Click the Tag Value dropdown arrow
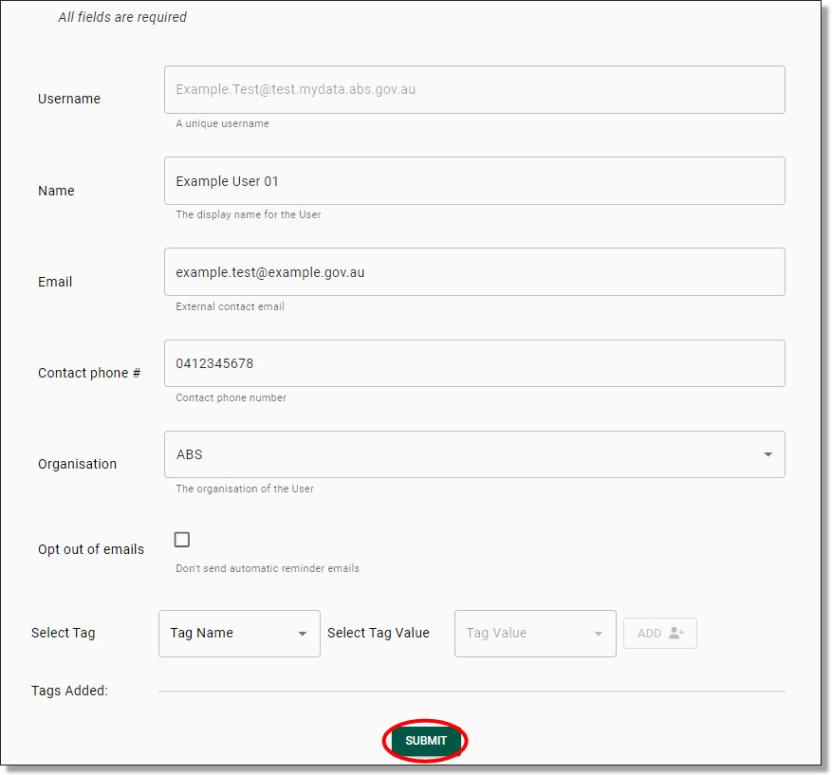 [597, 632]
